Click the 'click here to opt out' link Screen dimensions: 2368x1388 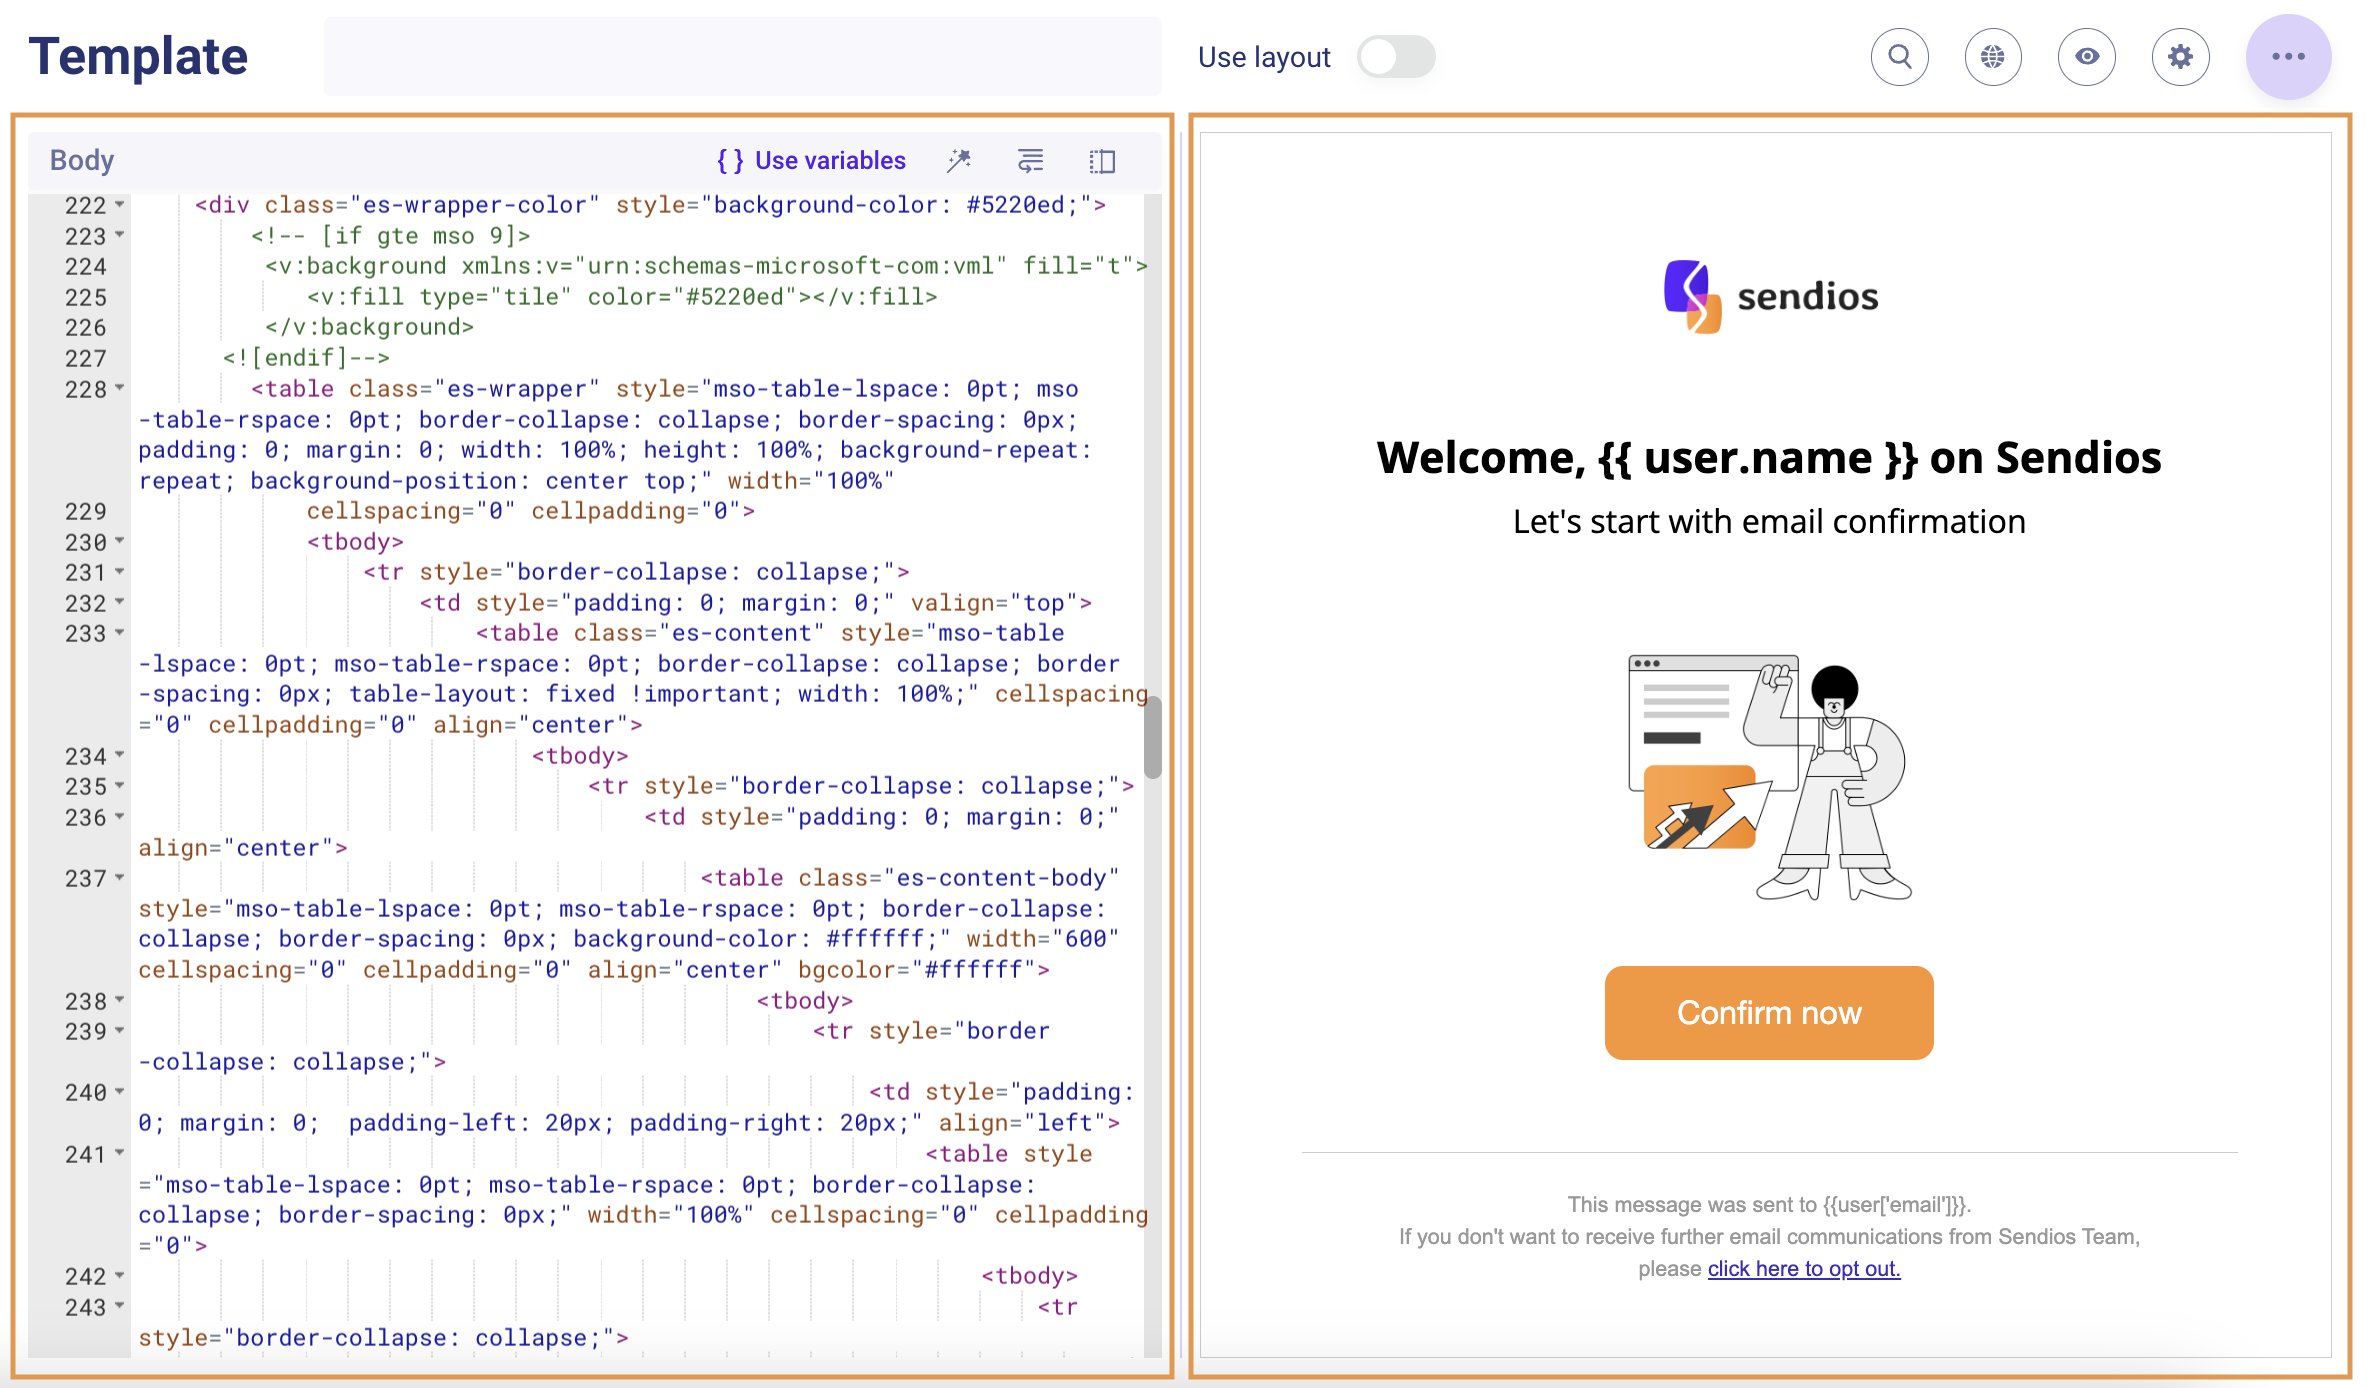[x=1803, y=1268]
